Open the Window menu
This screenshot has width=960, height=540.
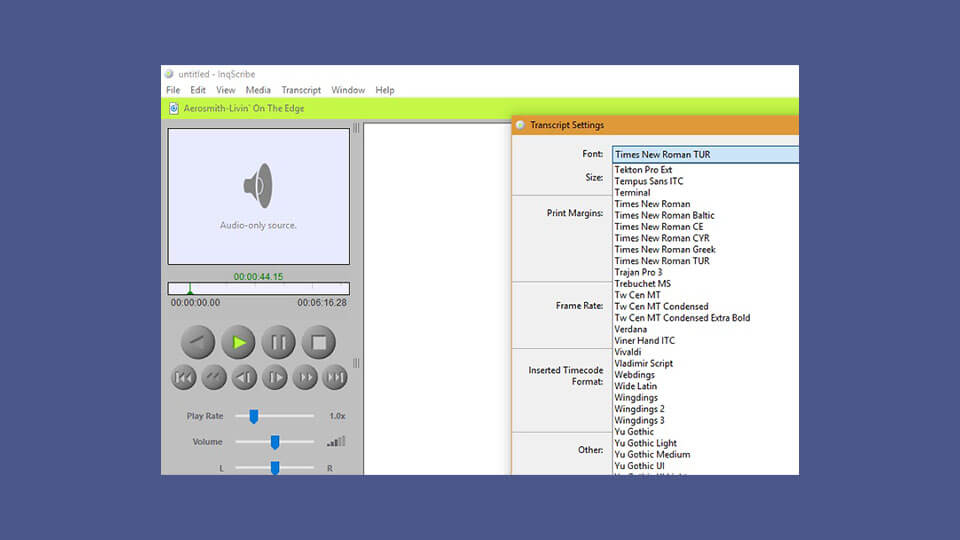pos(348,90)
